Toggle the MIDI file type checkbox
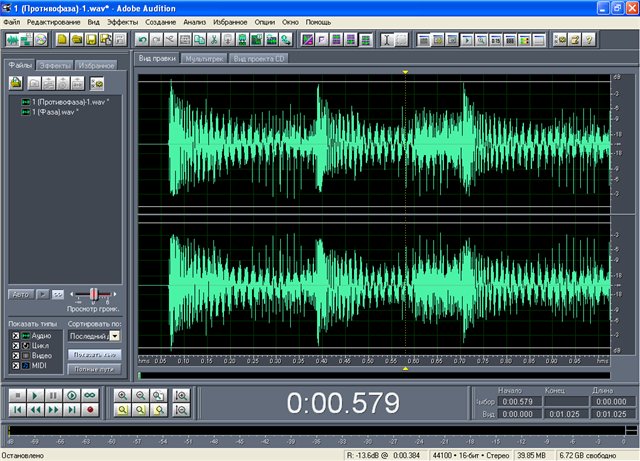 pyautogui.click(x=14, y=365)
